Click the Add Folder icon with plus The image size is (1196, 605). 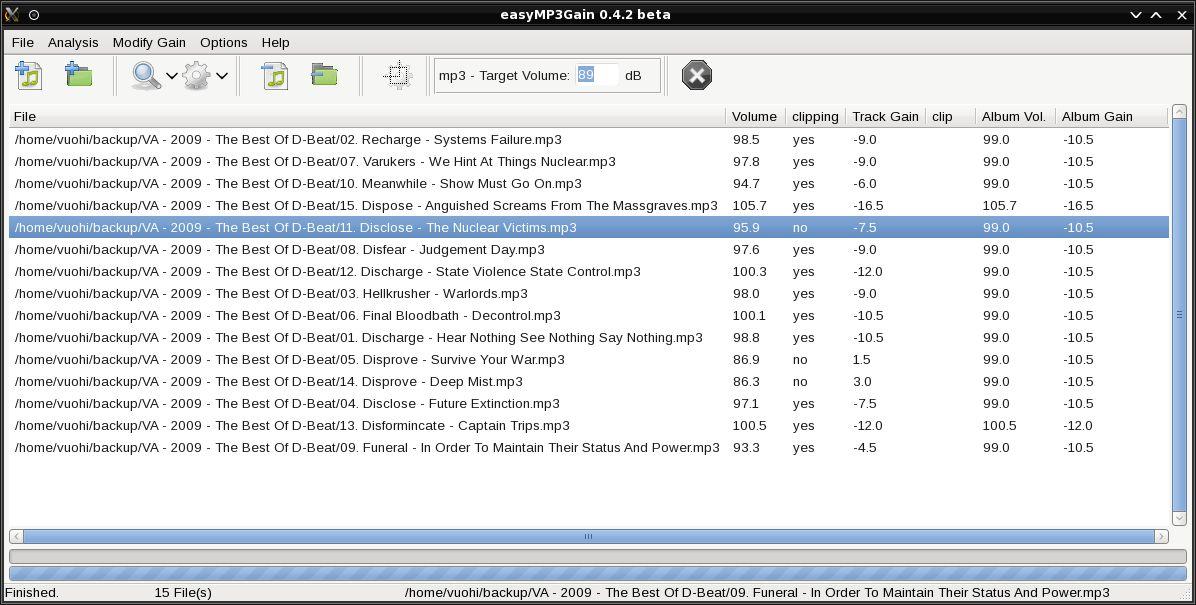point(79,75)
